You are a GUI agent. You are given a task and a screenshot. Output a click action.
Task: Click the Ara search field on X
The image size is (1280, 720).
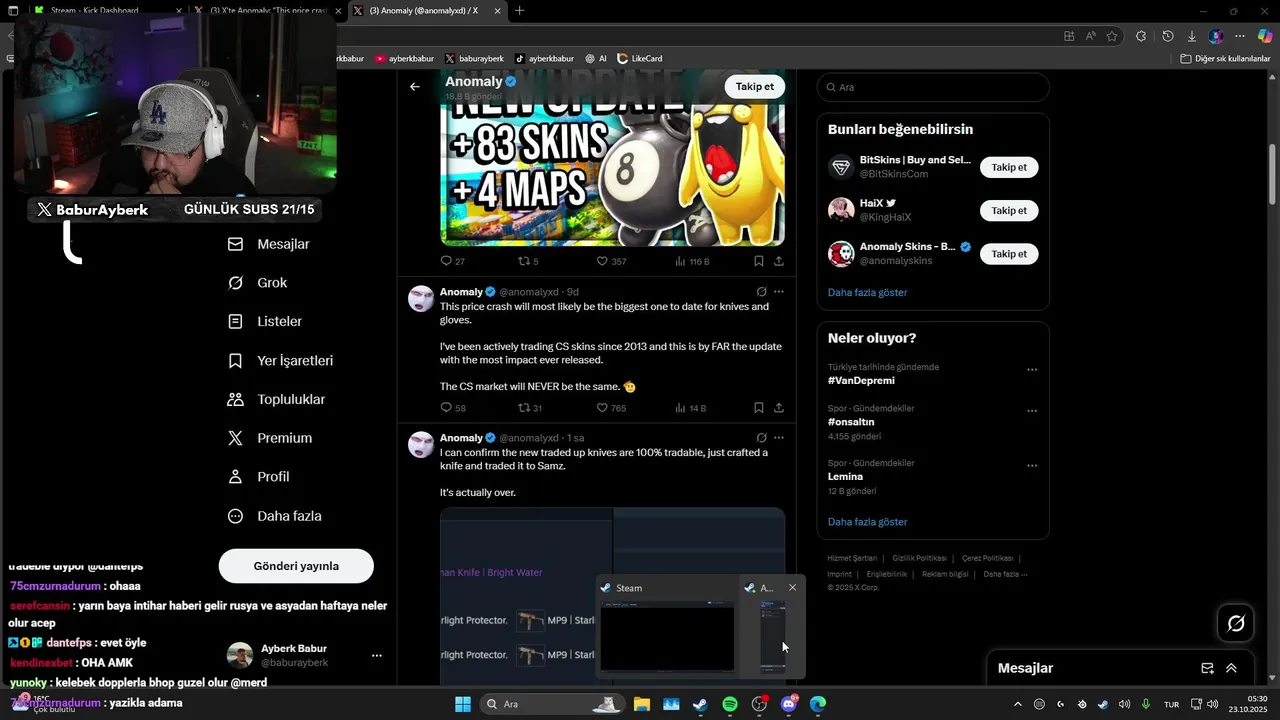pyautogui.click(x=933, y=87)
